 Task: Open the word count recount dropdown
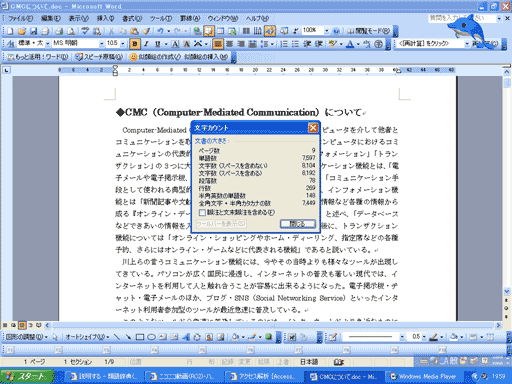point(467,44)
